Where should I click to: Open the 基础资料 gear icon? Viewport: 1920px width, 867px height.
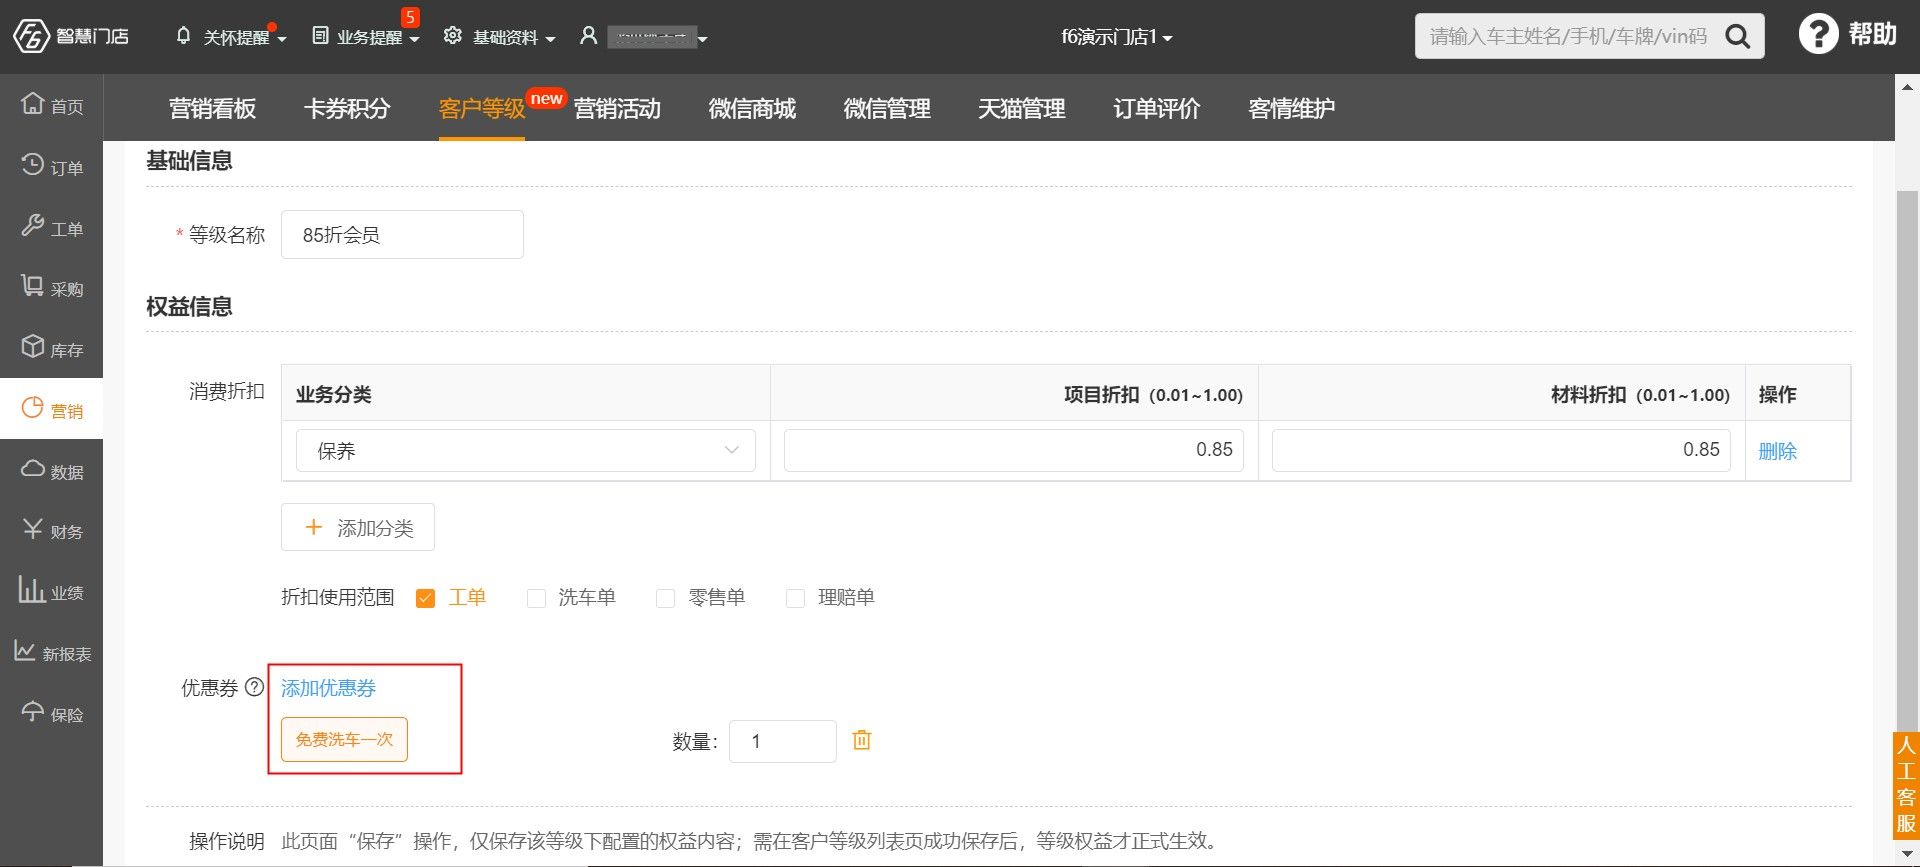tap(453, 36)
